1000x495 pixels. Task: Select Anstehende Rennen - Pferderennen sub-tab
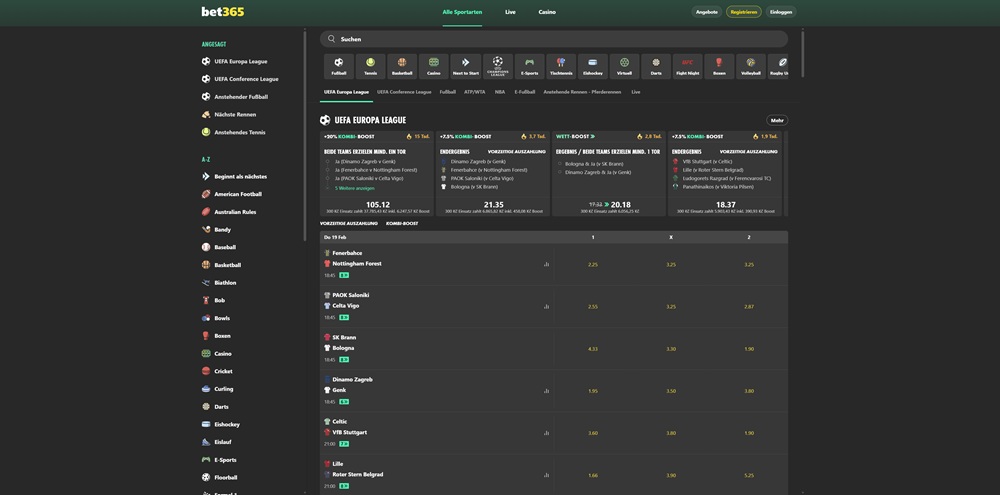click(x=583, y=92)
